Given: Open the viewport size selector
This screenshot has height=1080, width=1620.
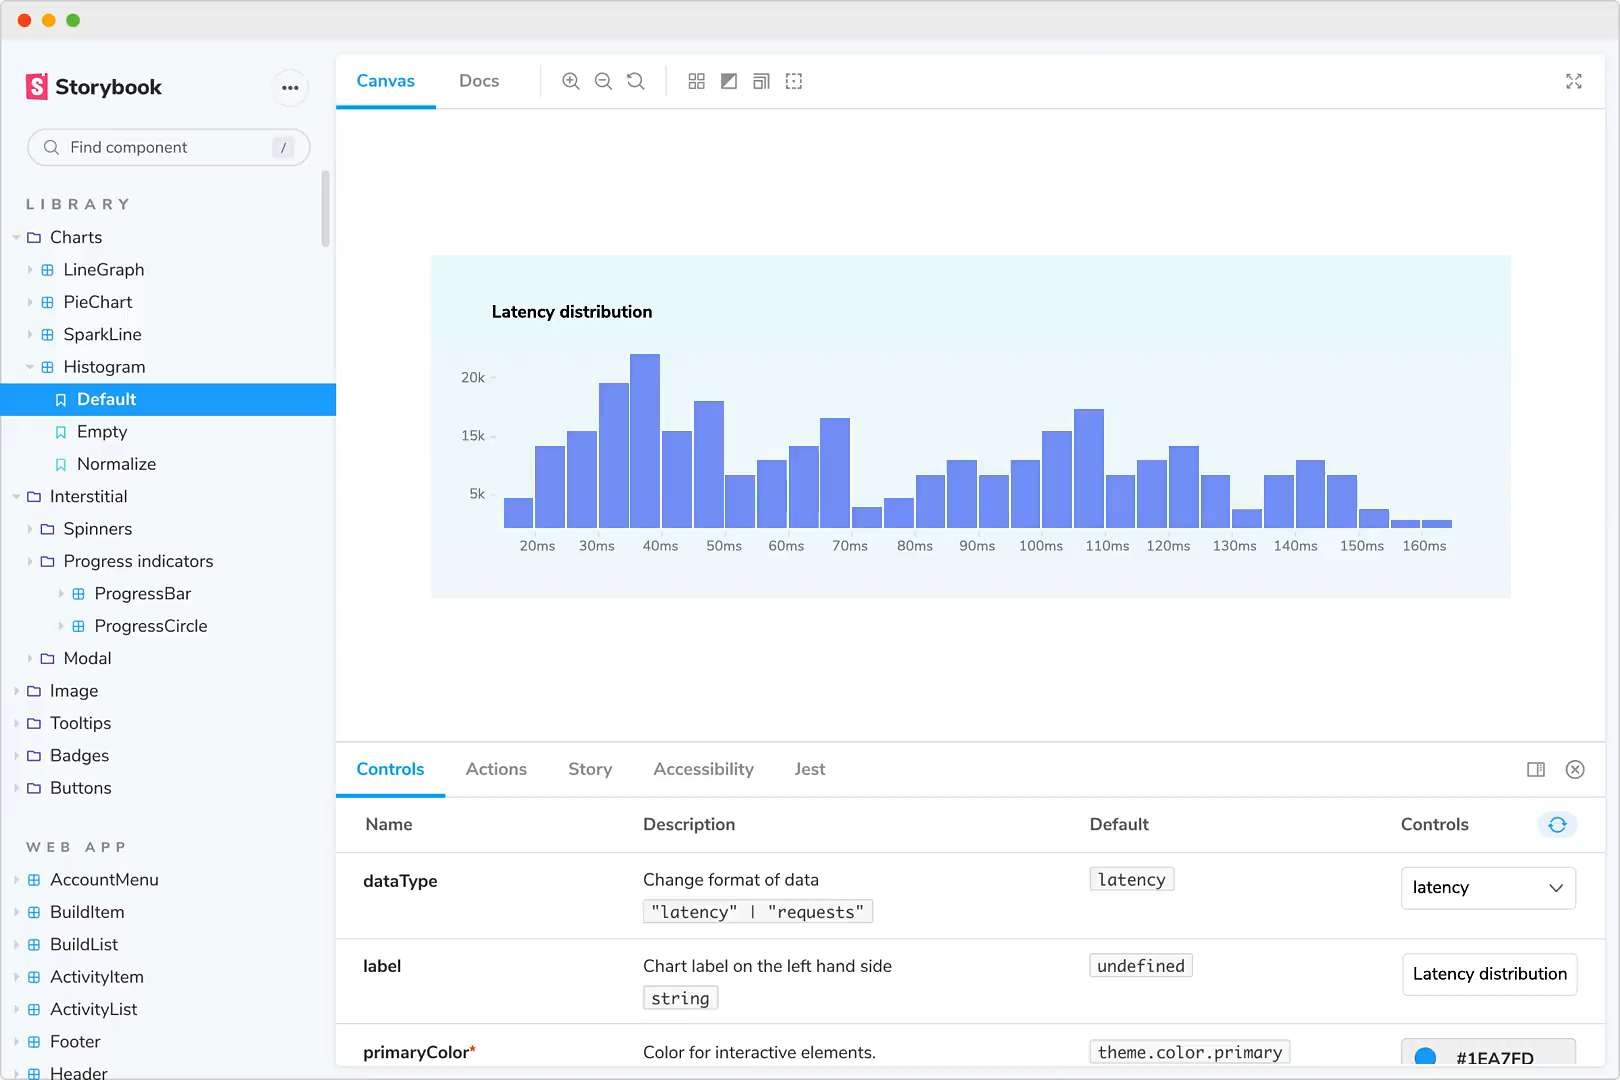Looking at the screenshot, I should click(761, 81).
